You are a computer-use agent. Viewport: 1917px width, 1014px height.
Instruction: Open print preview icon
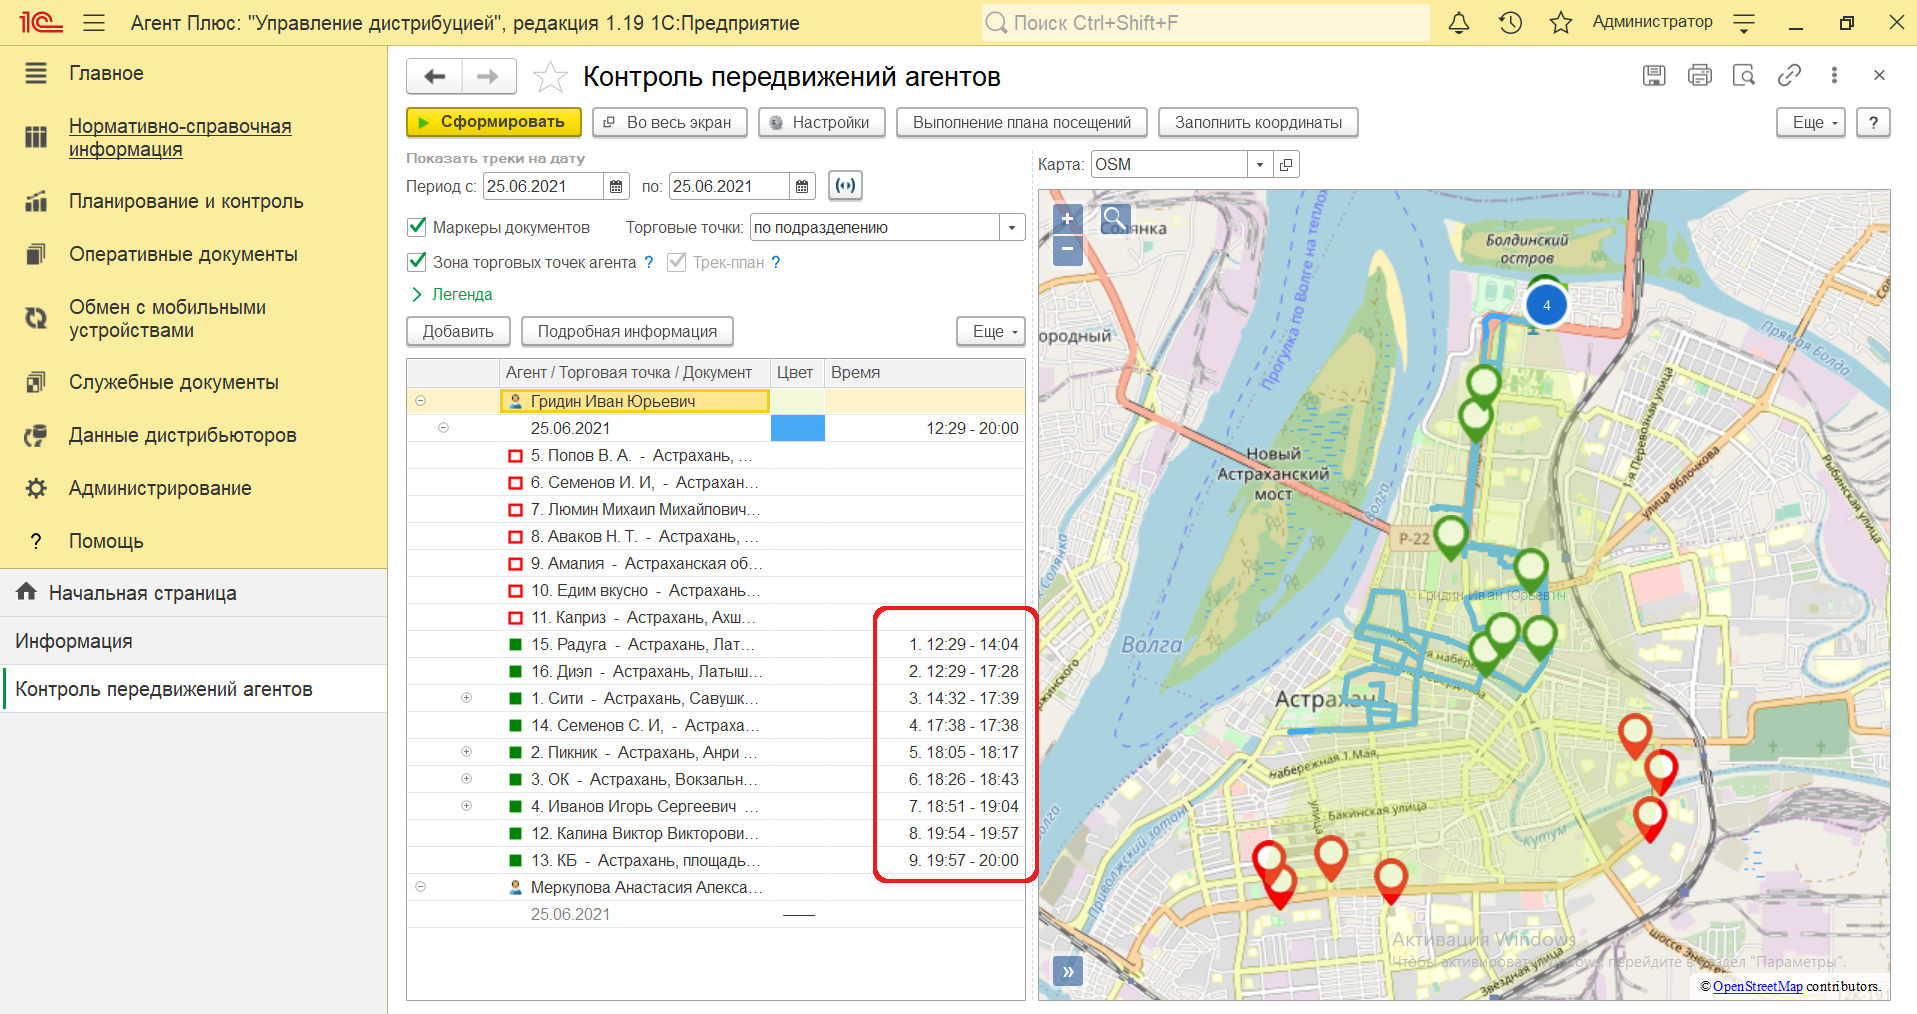point(1744,75)
